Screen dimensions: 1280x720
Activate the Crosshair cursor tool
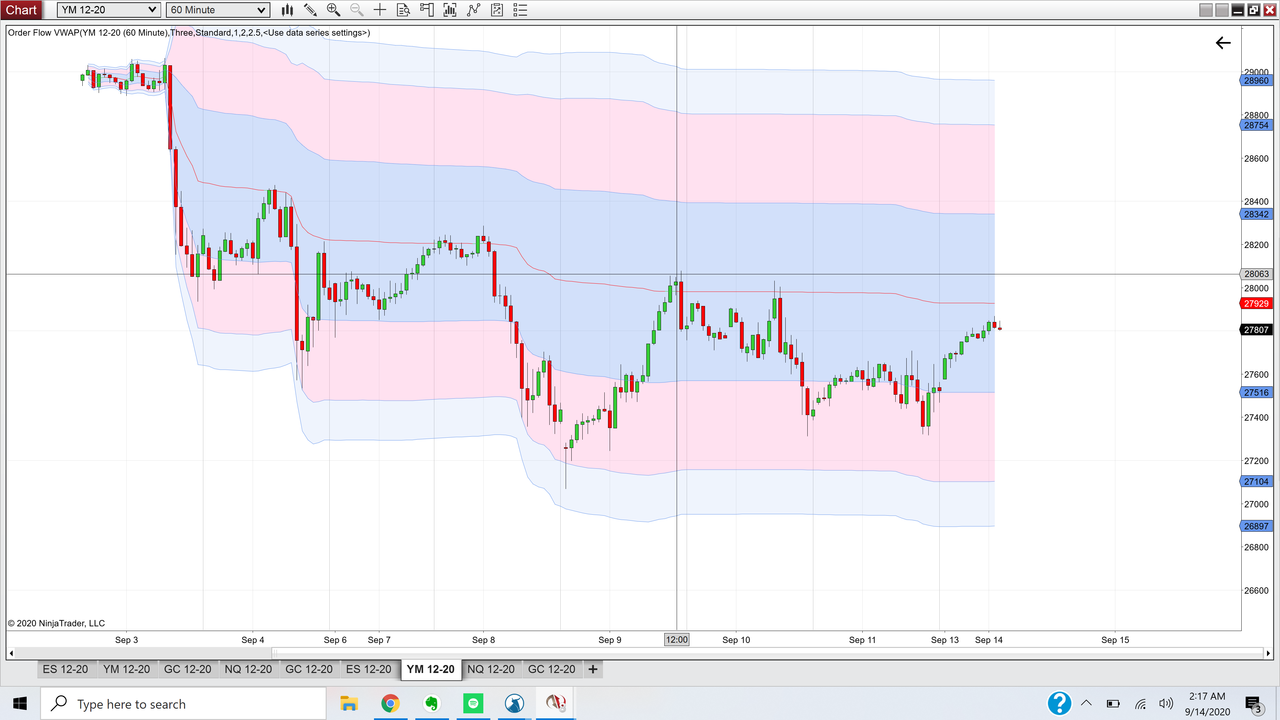tap(381, 10)
